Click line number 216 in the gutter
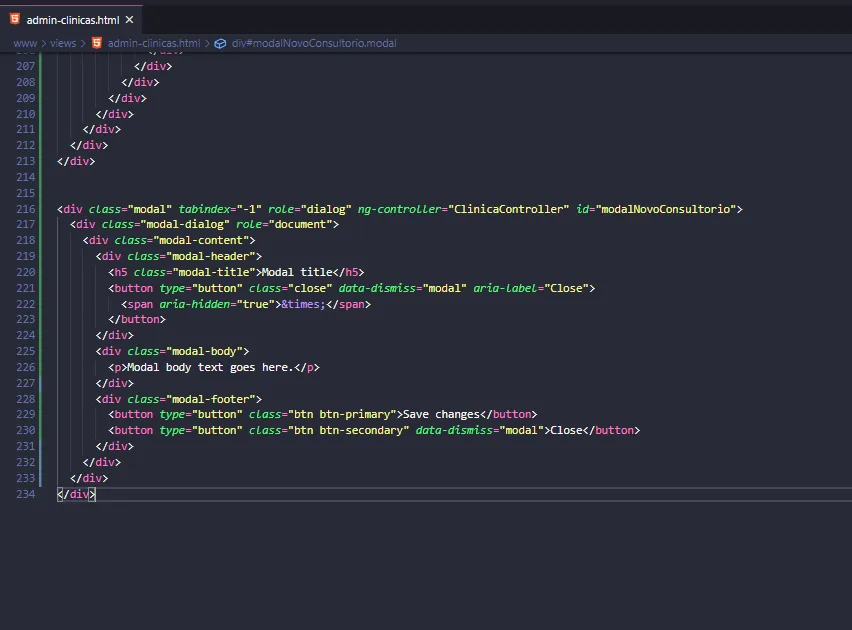 [x=26, y=209]
